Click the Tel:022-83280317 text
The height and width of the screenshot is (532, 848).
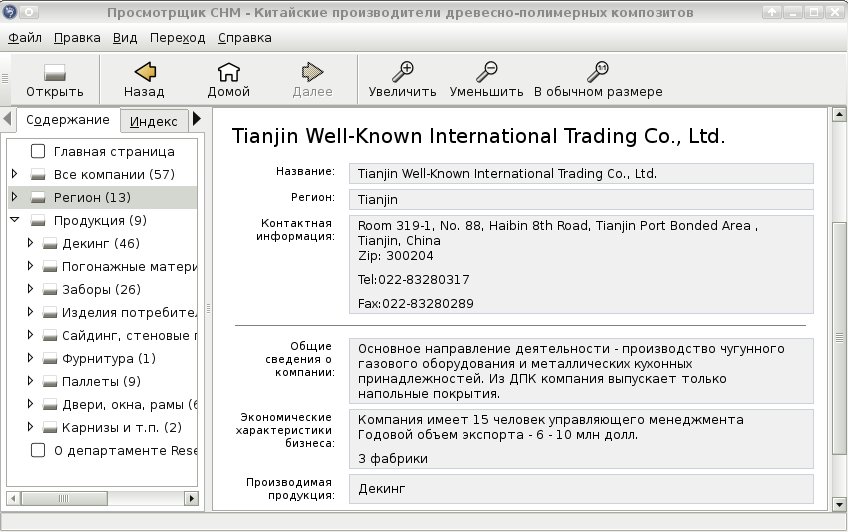(x=413, y=280)
